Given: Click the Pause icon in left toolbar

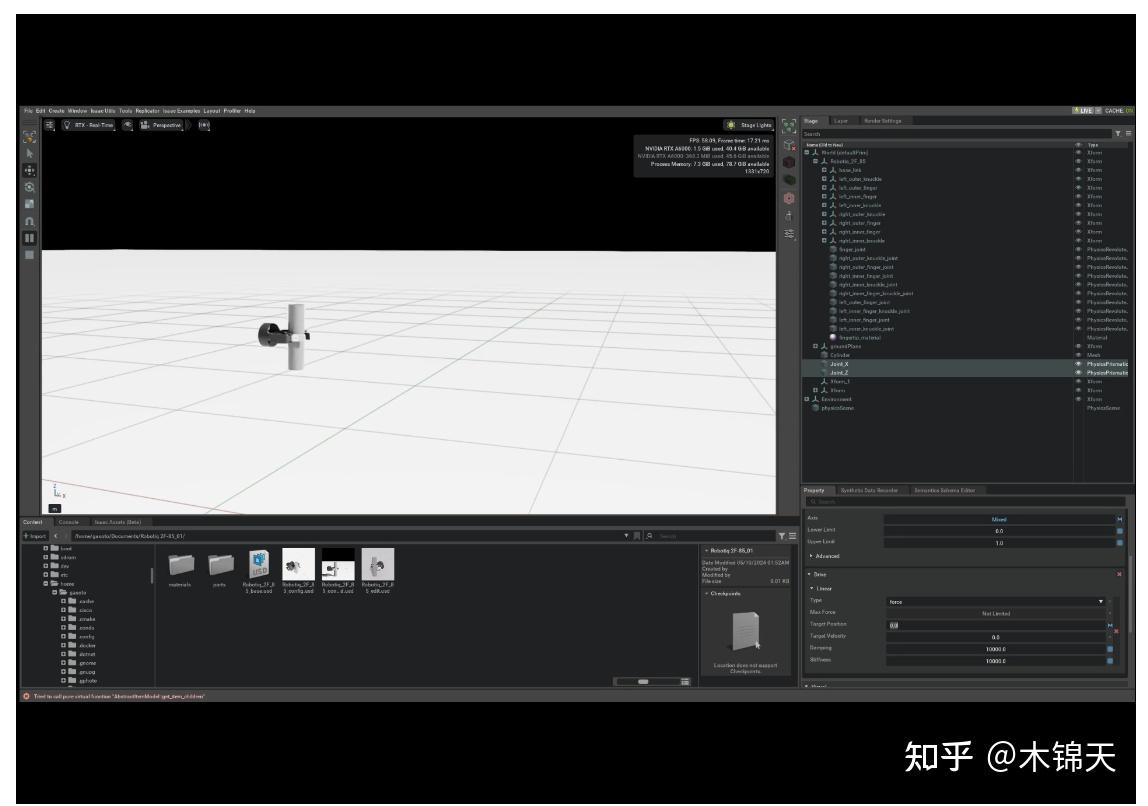Looking at the screenshot, I should click(x=29, y=237).
